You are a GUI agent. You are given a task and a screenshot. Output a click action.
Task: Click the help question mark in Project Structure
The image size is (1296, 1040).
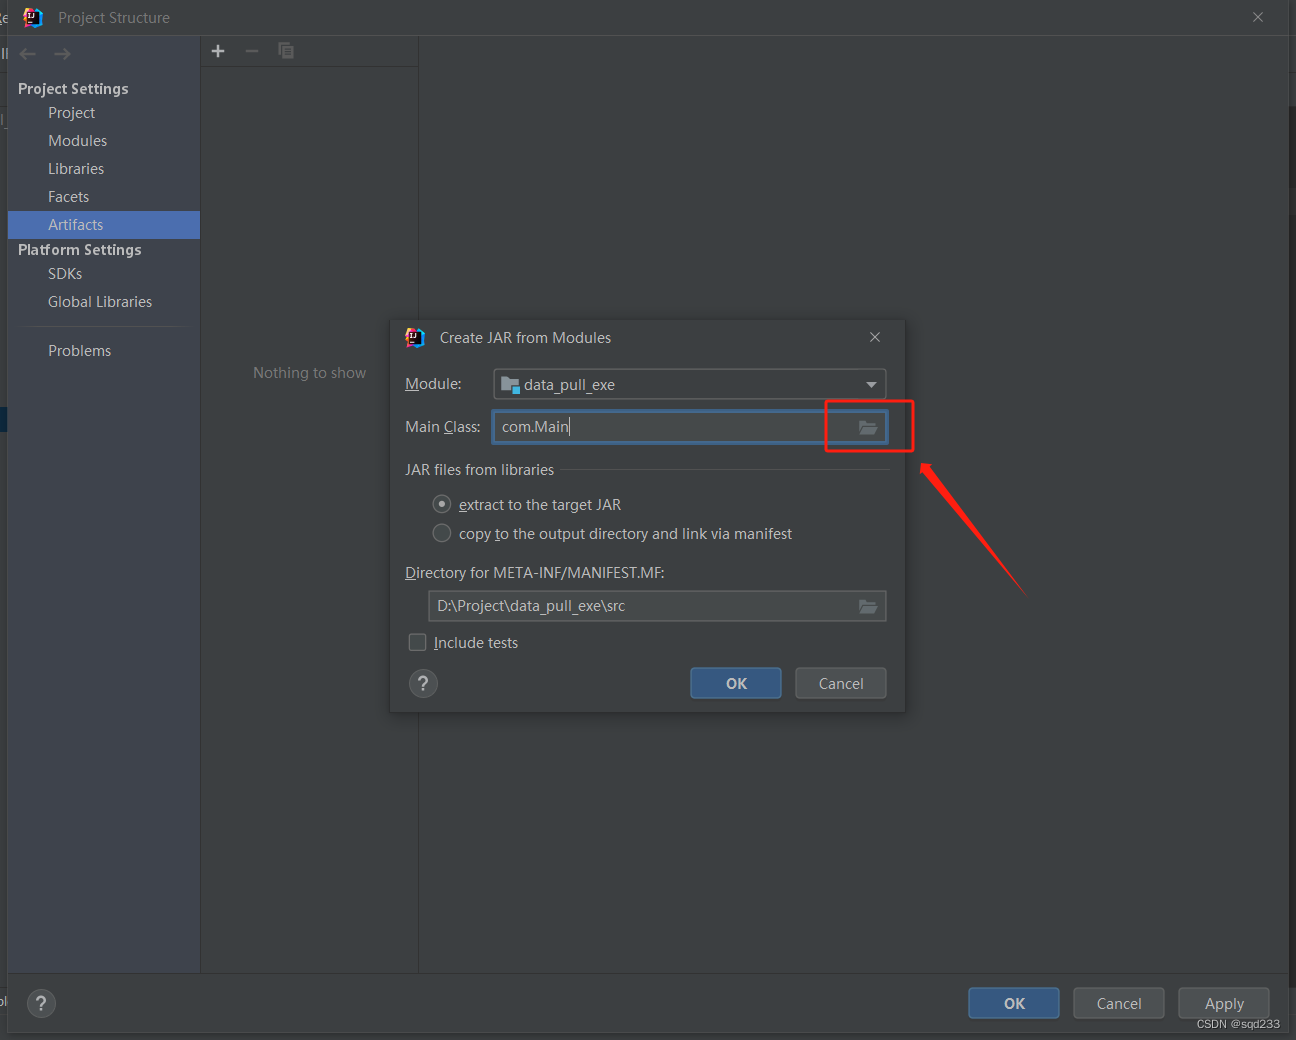pyautogui.click(x=41, y=1003)
